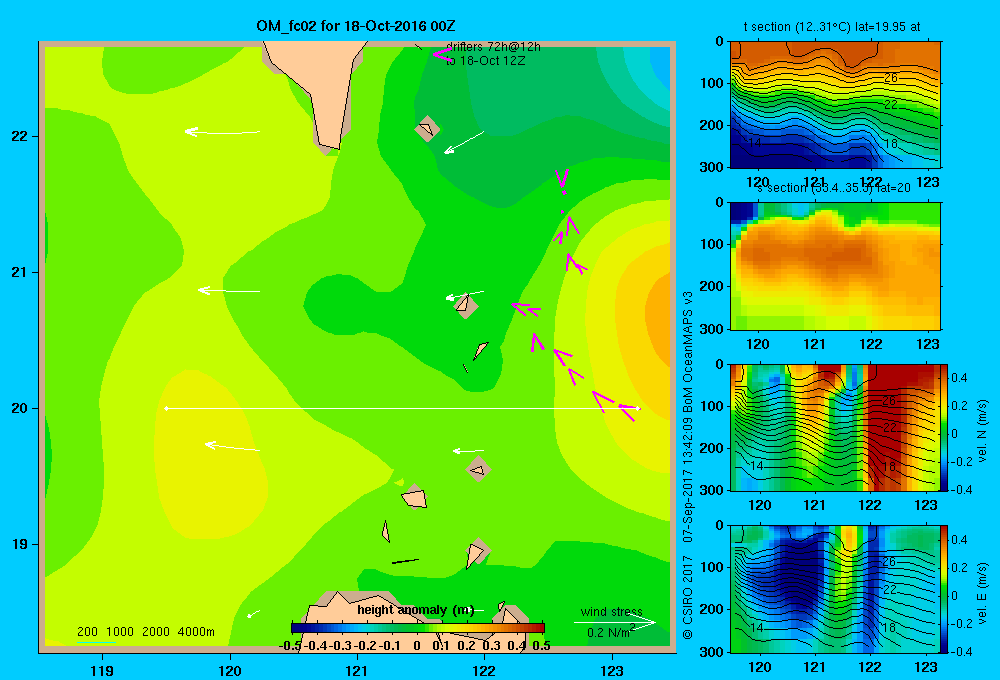Open the temperature section panel
Image resolution: width=1000 pixels, height=680 pixels.
pyautogui.click(x=835, y=105)
